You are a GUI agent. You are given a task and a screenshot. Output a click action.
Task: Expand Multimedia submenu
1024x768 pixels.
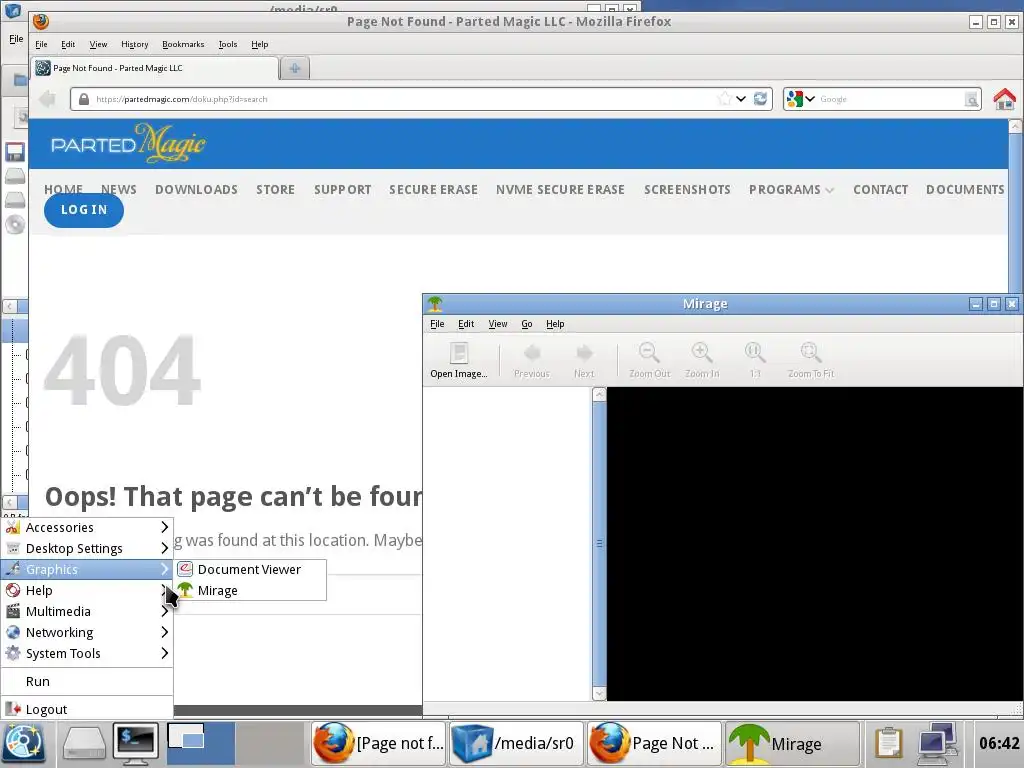pyautogui.click(x=87, y=611)
